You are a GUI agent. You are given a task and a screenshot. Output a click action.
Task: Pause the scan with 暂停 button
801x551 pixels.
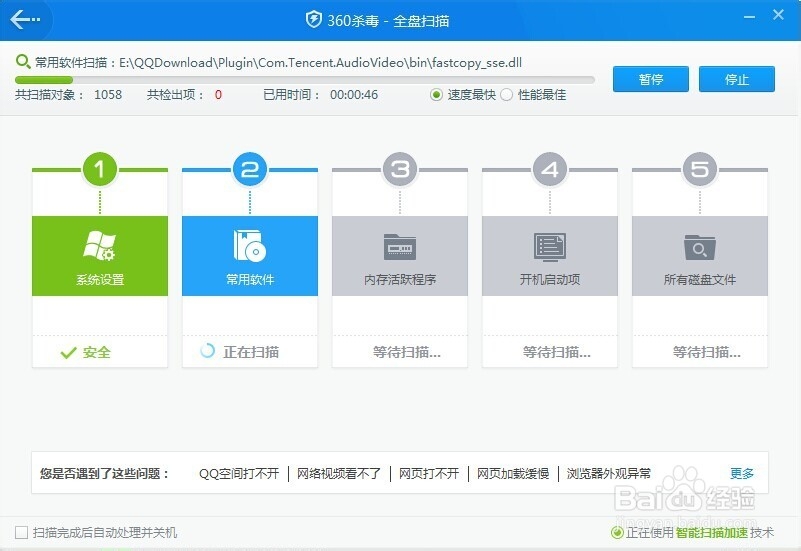(650, 79)
